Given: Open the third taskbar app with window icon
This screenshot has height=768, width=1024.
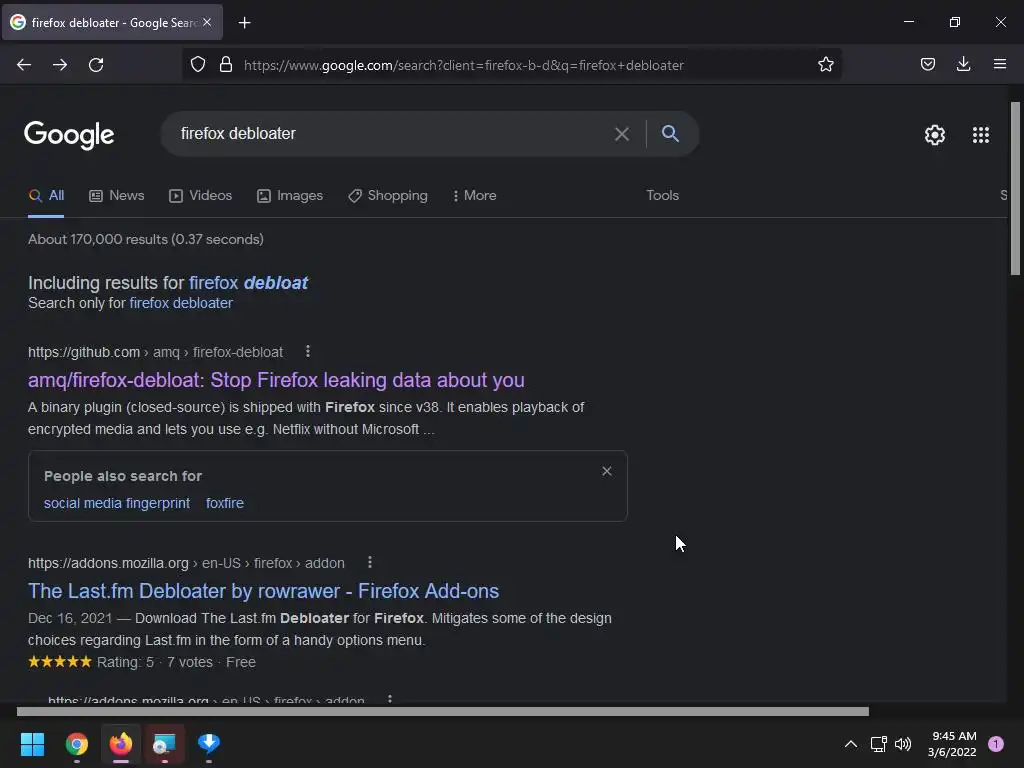Looking at the screenshot, I should 165,743.
